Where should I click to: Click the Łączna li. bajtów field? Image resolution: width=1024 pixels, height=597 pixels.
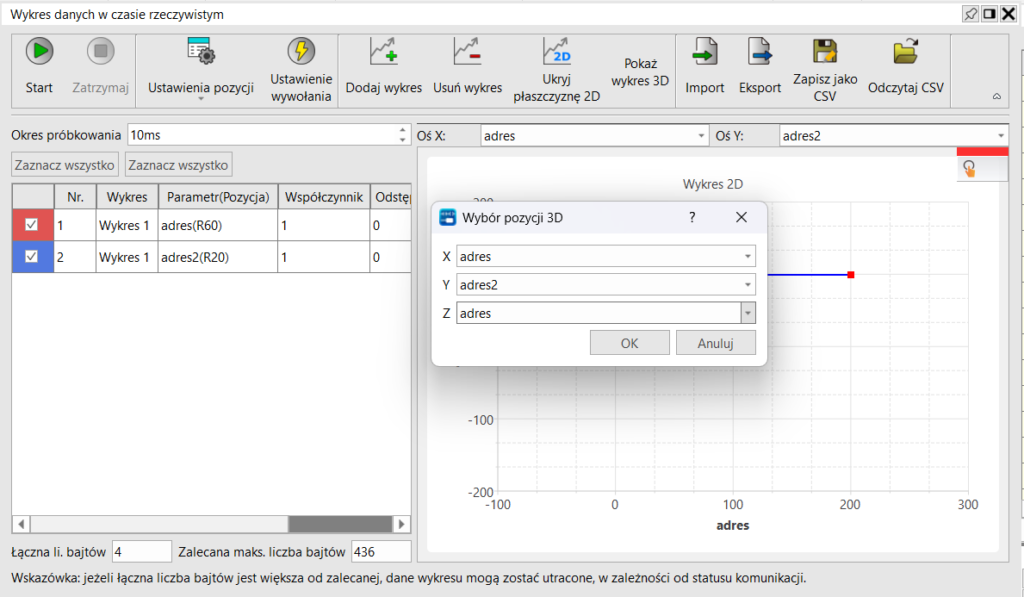click(142, 552)
